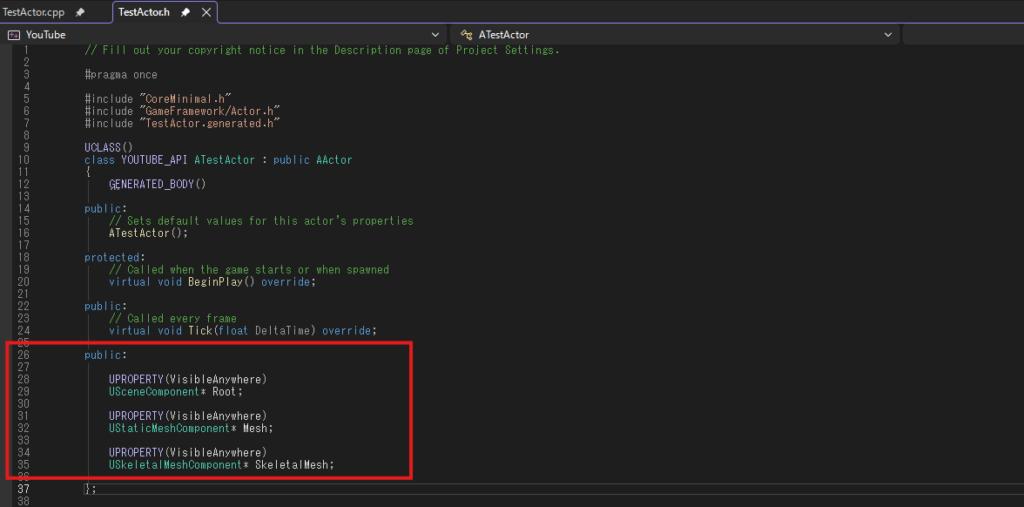The height and width of the screenshot is (507, 1024).
Task: Select the TestActor.h tab
Action: (x=145, y=12)
